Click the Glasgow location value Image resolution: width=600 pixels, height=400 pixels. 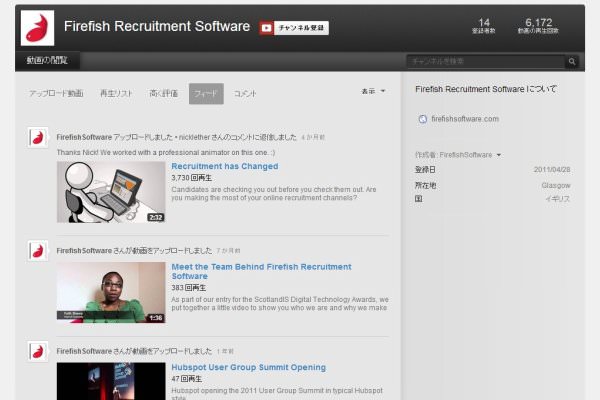tap(556, 186)
